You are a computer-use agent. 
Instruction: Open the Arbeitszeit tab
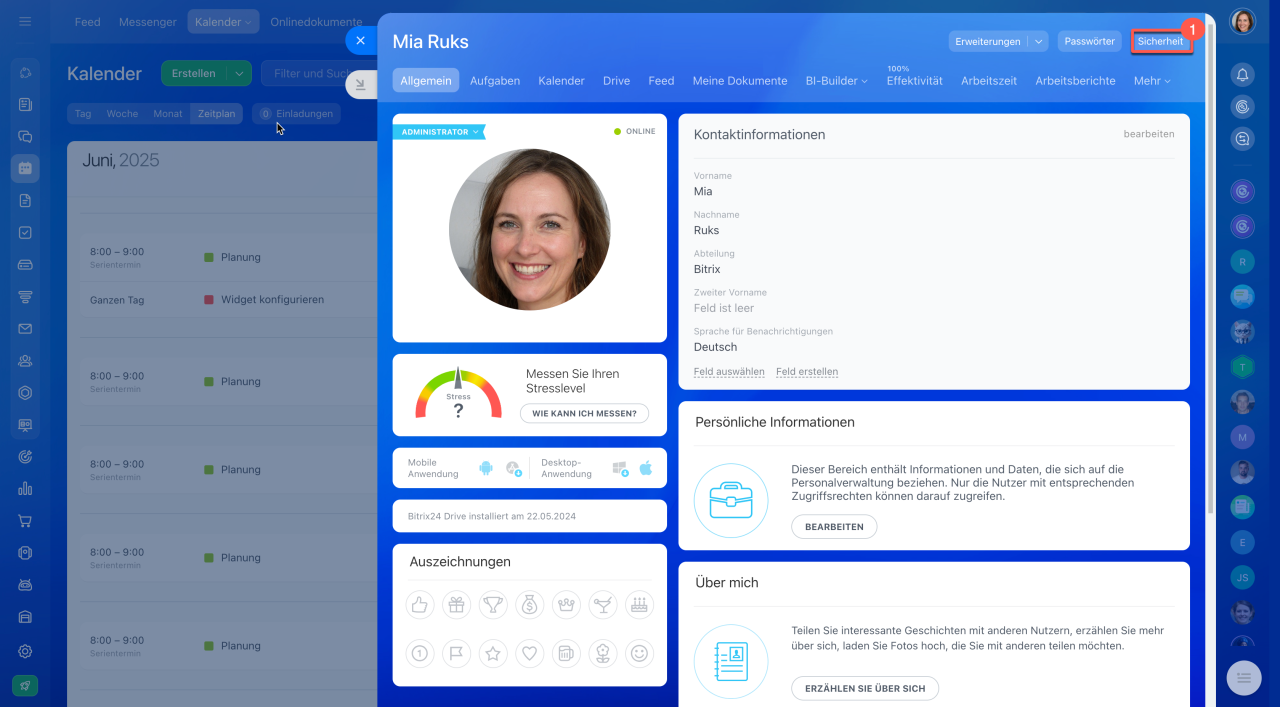pyautogui.click(x=989, y=81)
